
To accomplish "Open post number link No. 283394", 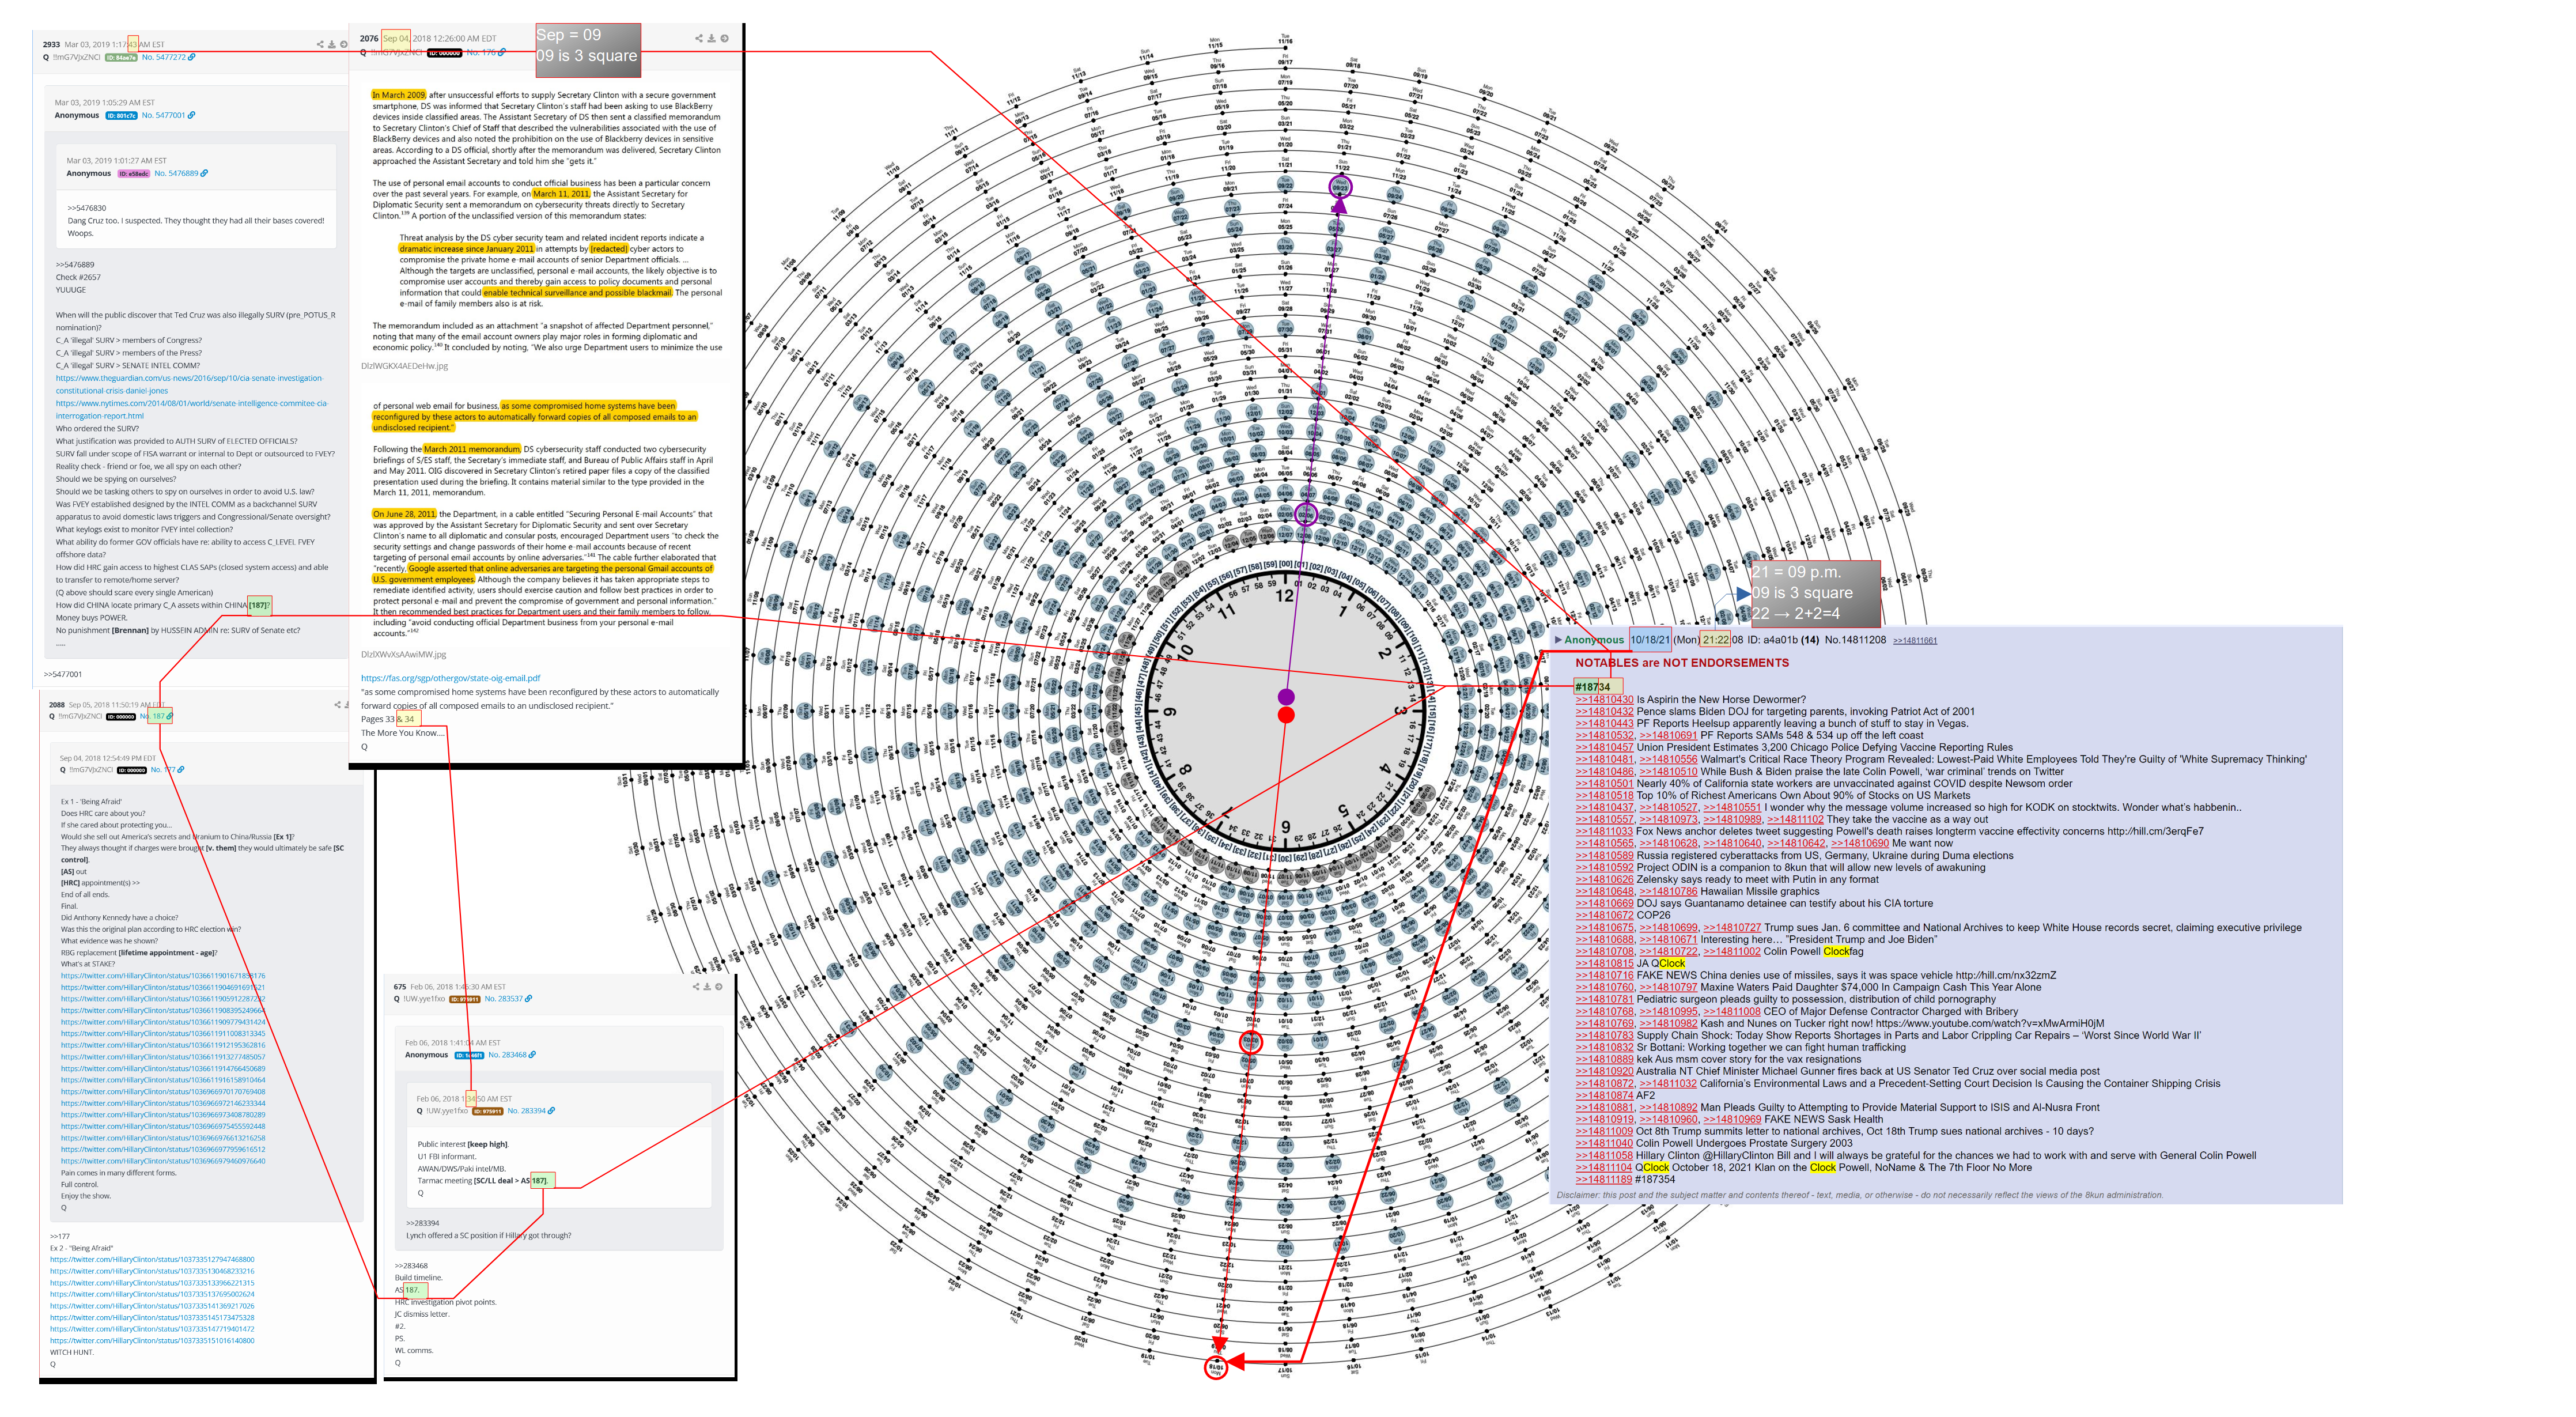I will (526, 1110).
